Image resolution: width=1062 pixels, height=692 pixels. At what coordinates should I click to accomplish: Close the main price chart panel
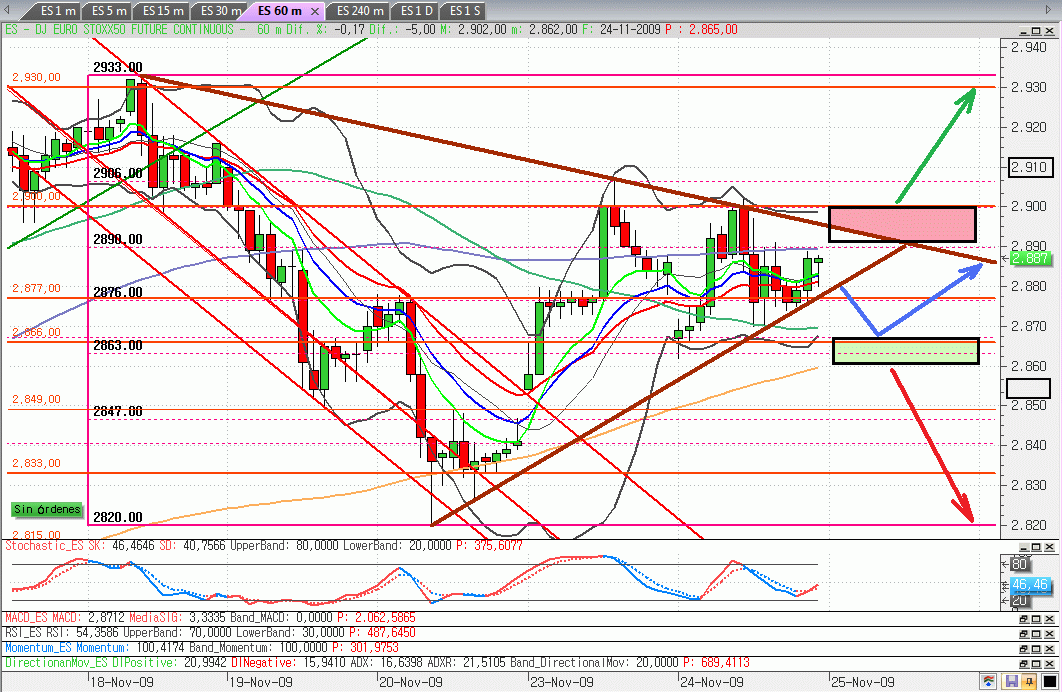(1049, 30)
